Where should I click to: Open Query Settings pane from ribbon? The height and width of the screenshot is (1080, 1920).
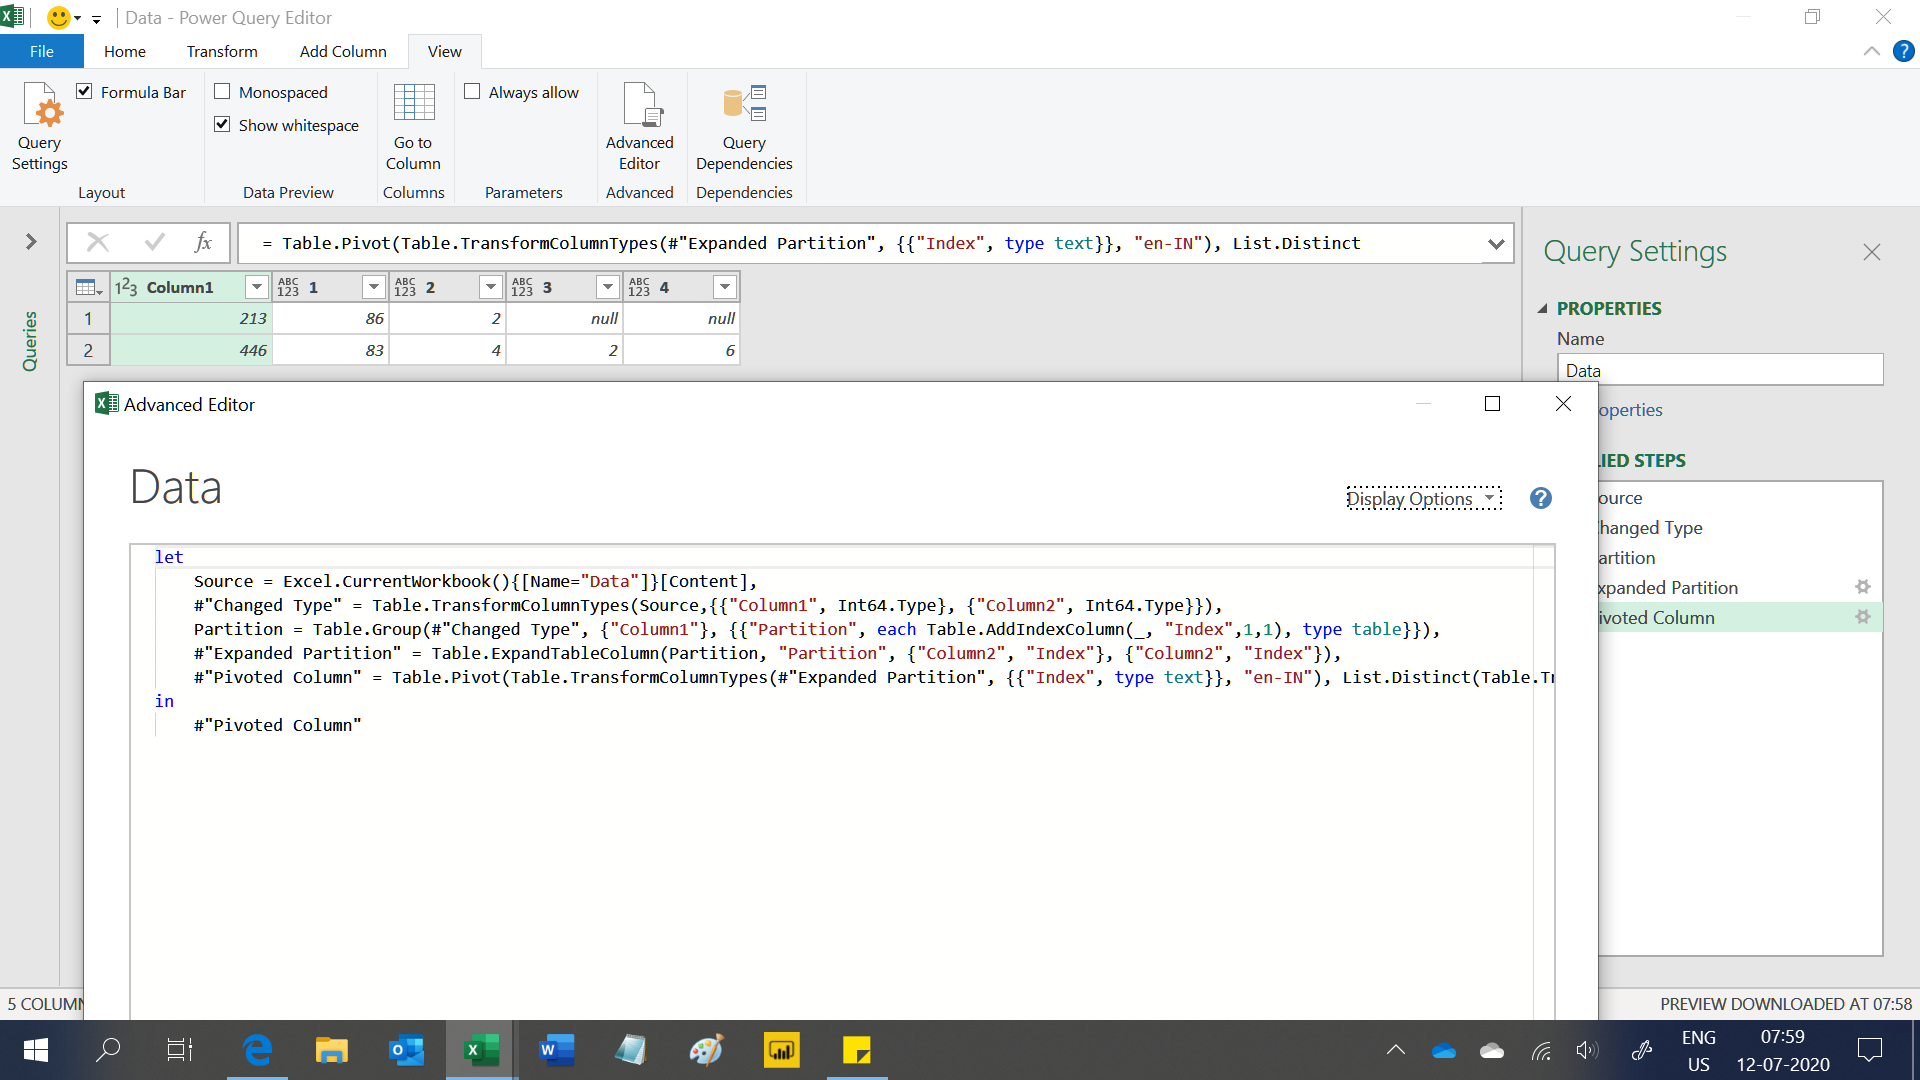tap(40, 127)
